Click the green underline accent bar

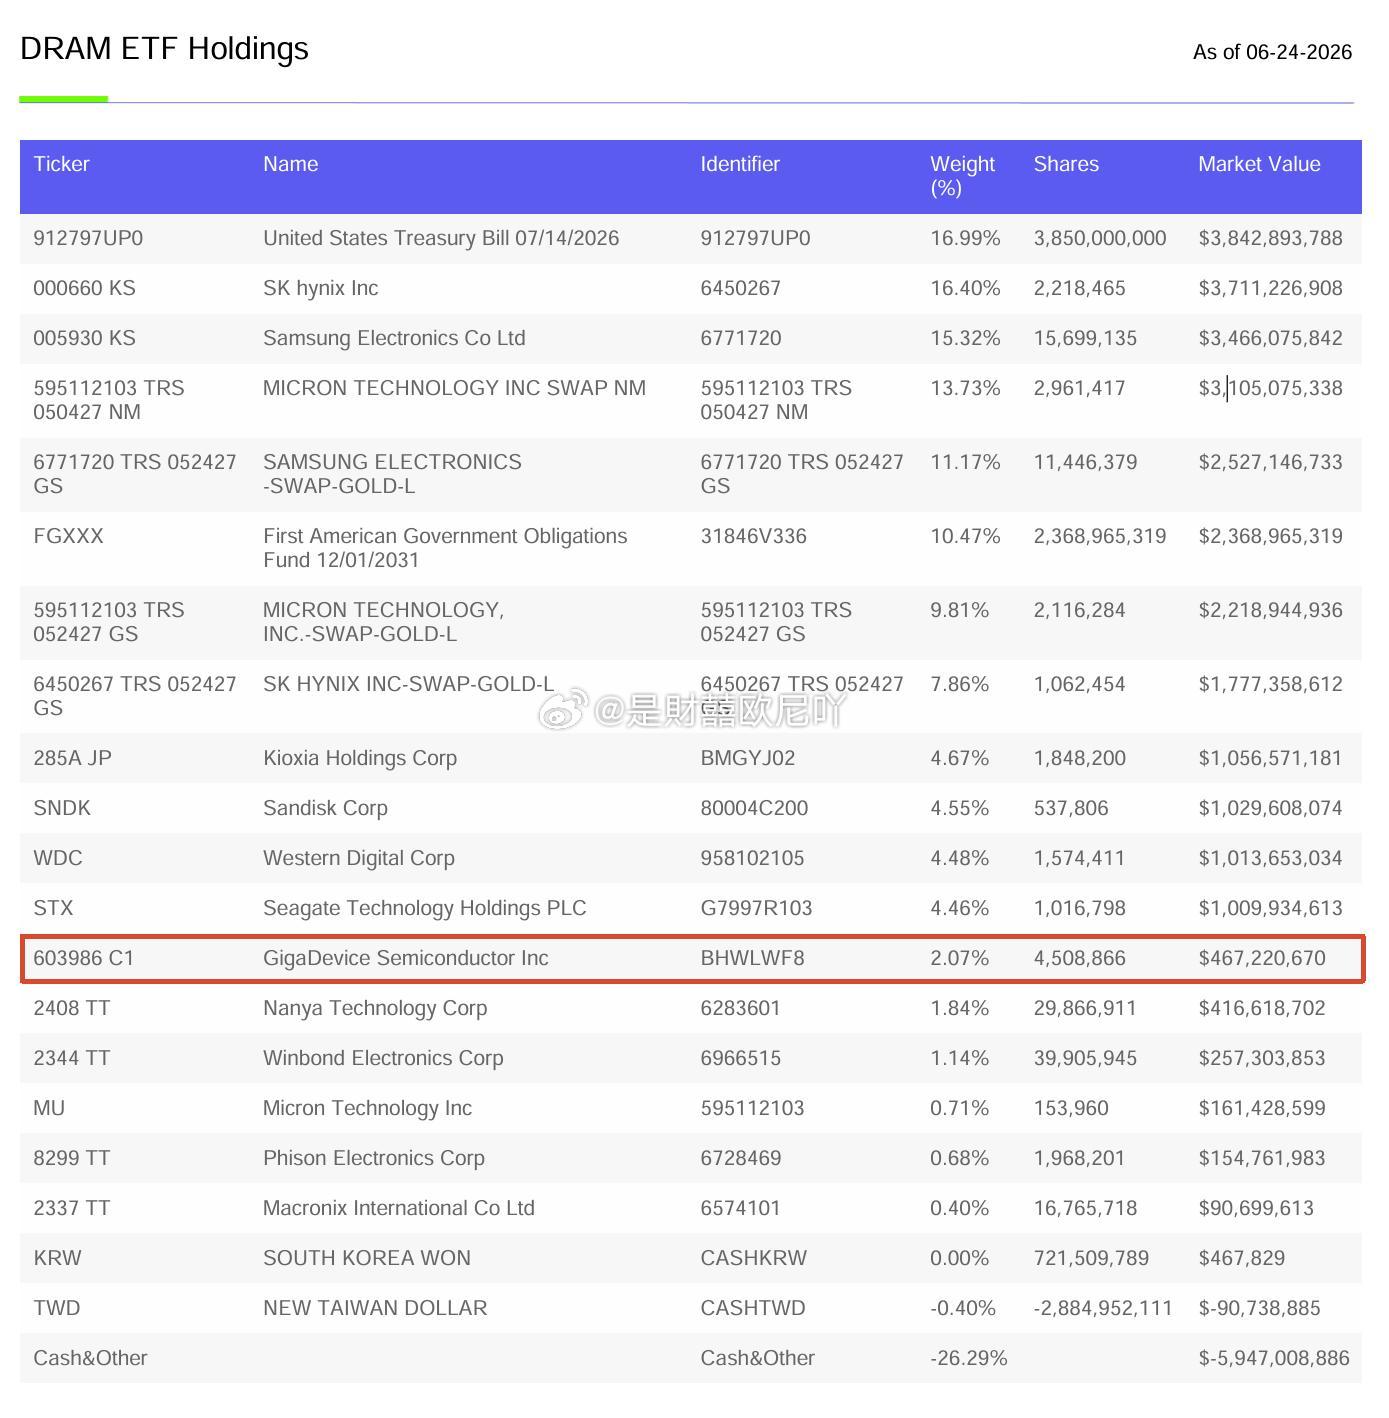coord(64,99)
